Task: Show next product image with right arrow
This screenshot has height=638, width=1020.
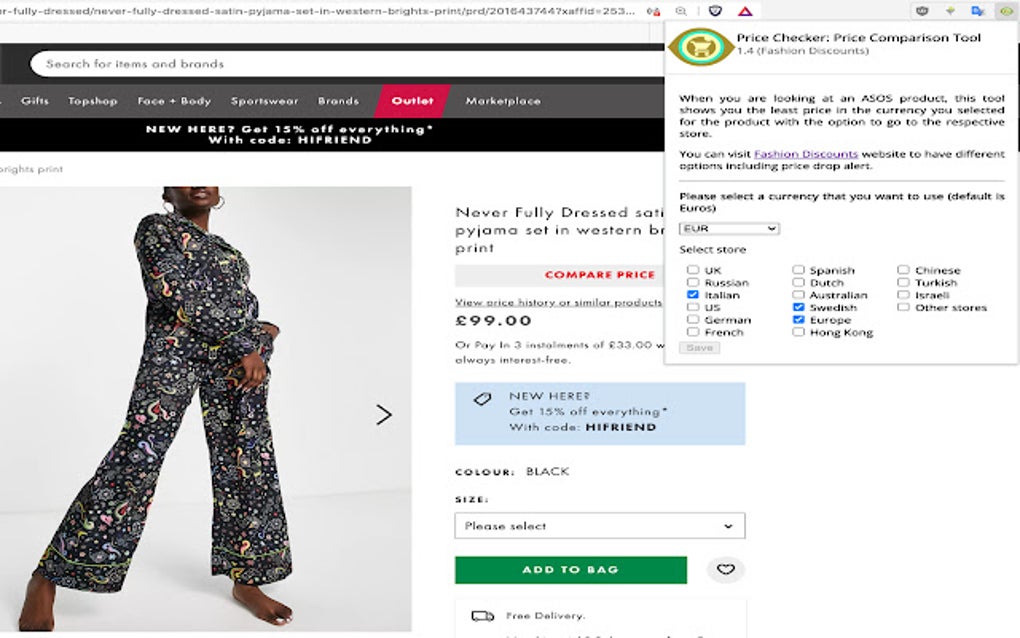Action: [x=384, y=414]
